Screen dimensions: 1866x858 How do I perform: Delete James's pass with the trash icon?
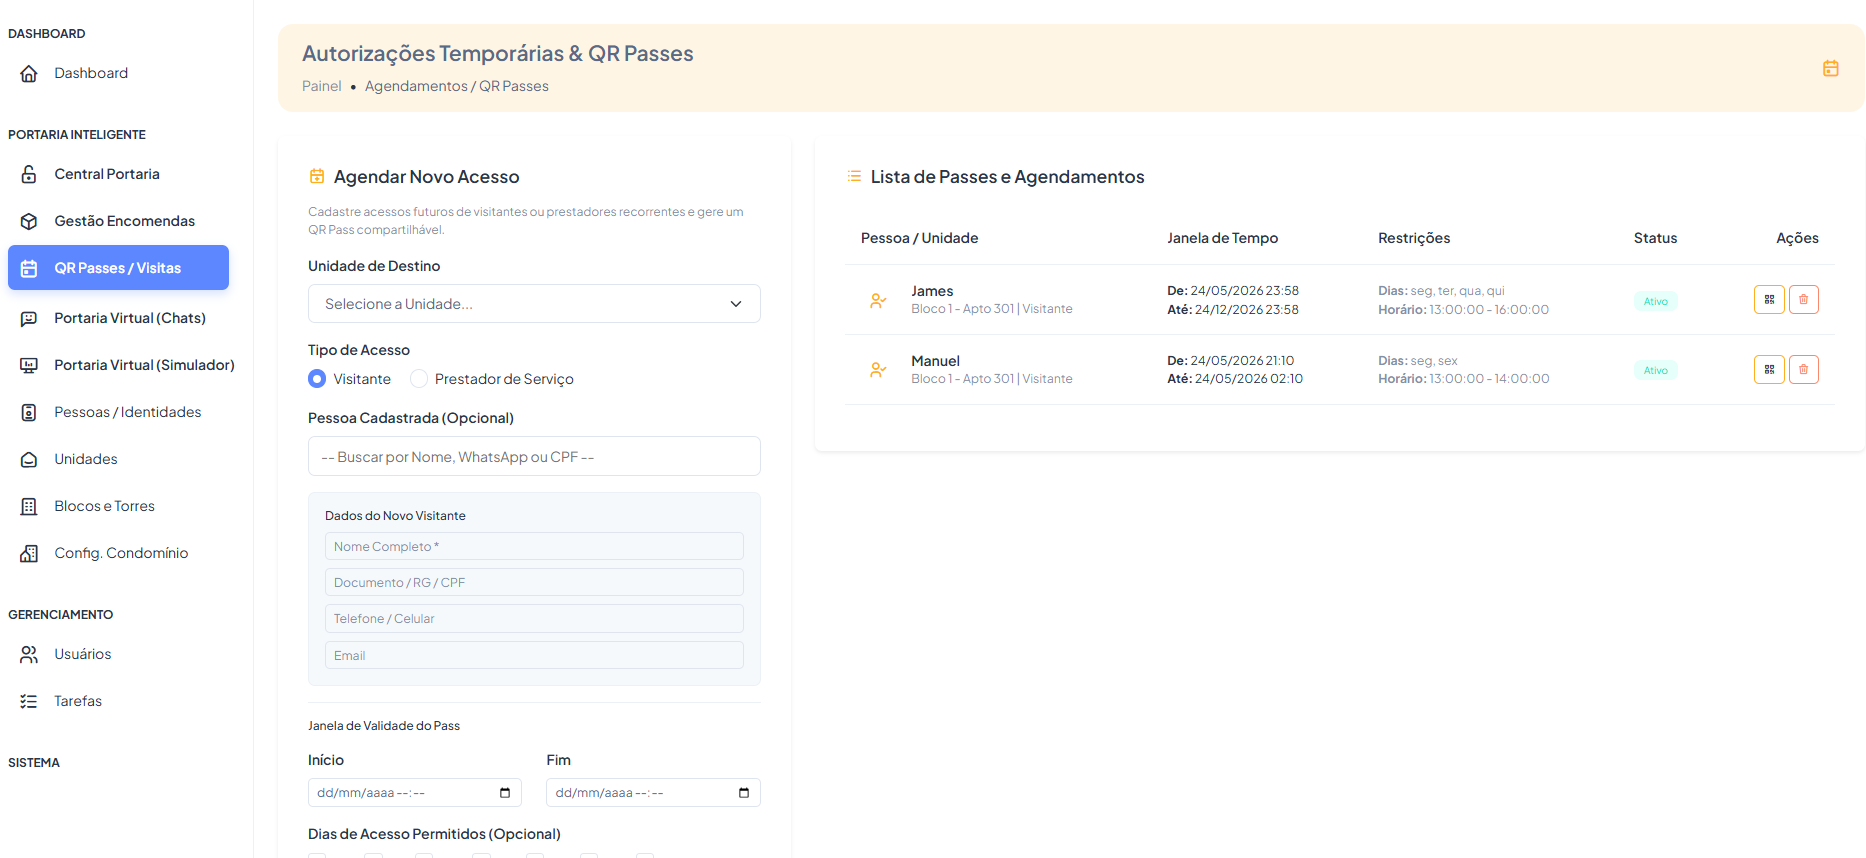(x=1803, y=300)
